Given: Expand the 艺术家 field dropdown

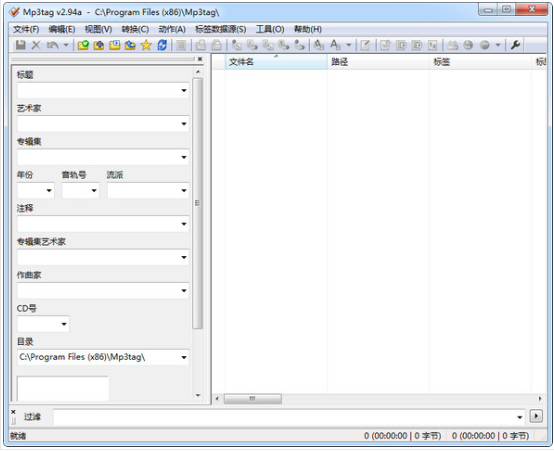Looking at the screenshot, I should tap(184, 124).
